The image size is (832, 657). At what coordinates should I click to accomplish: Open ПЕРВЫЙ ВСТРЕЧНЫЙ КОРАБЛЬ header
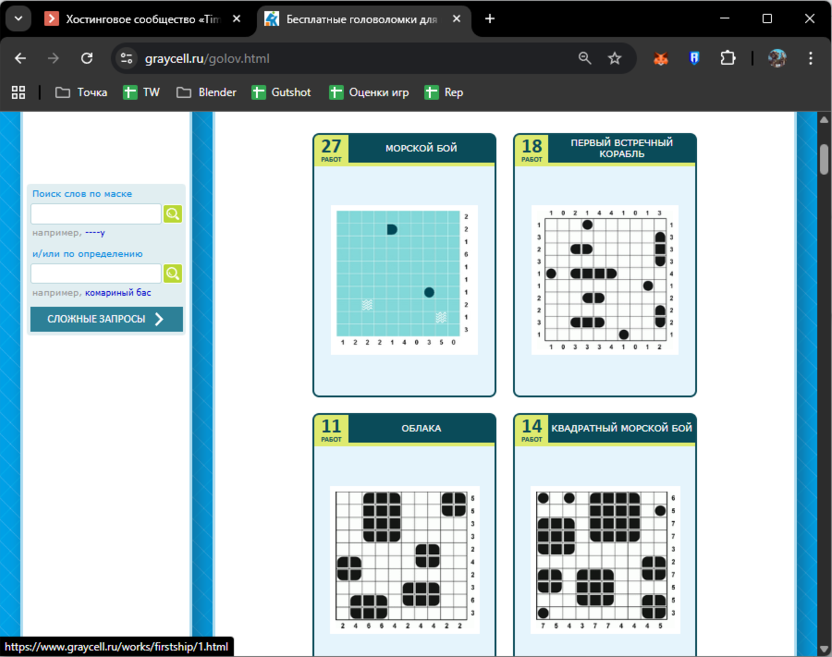pyautogui.click(x=621, y=148)
